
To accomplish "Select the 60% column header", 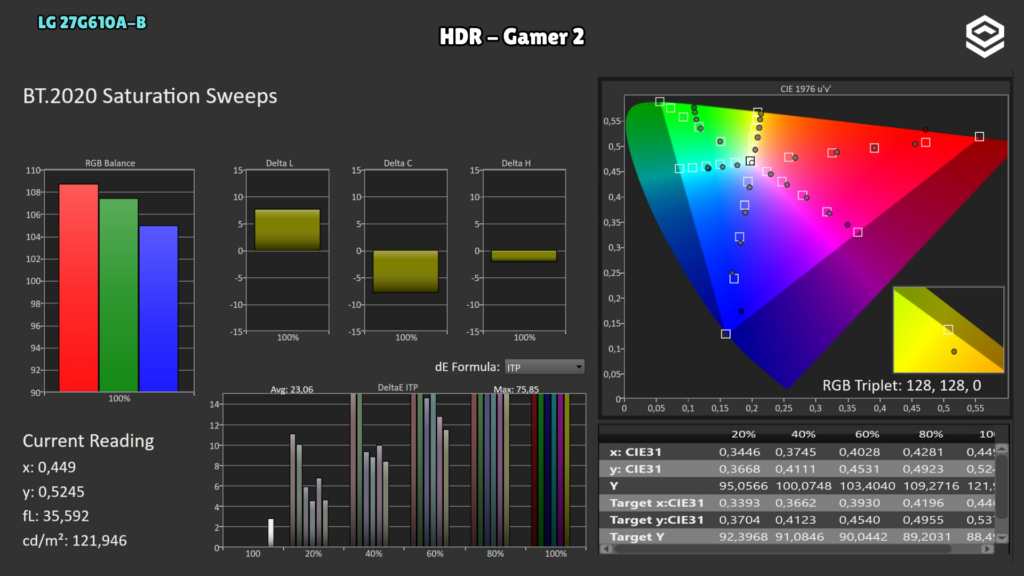I will [867, 434].
